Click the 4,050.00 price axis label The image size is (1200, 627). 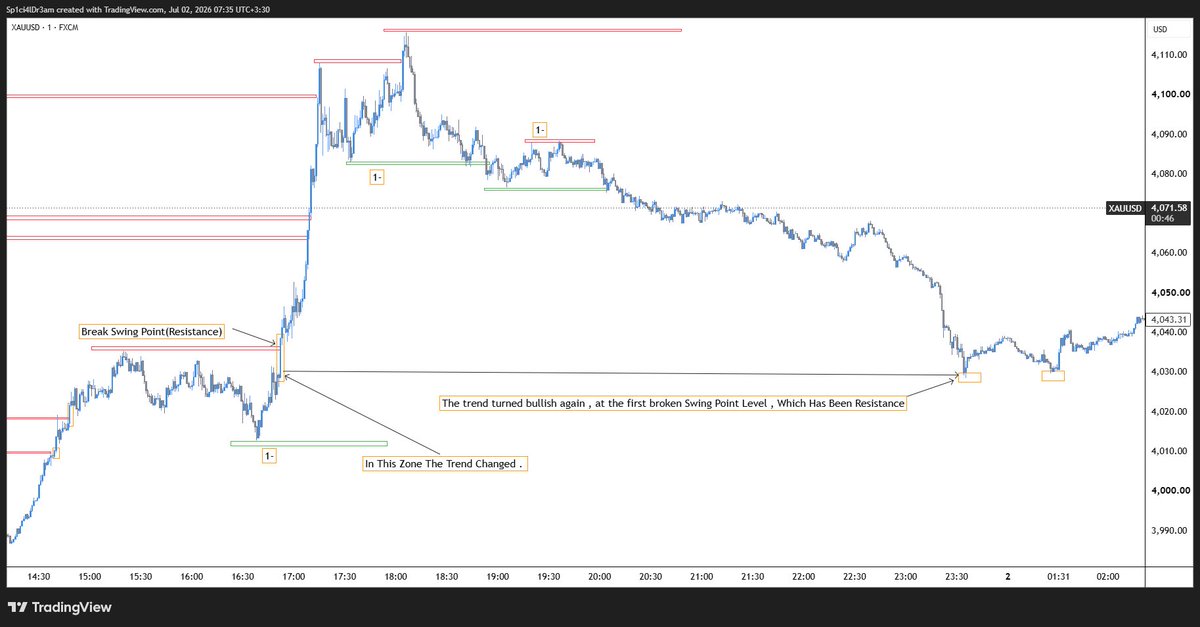(x=1169, y=293)
